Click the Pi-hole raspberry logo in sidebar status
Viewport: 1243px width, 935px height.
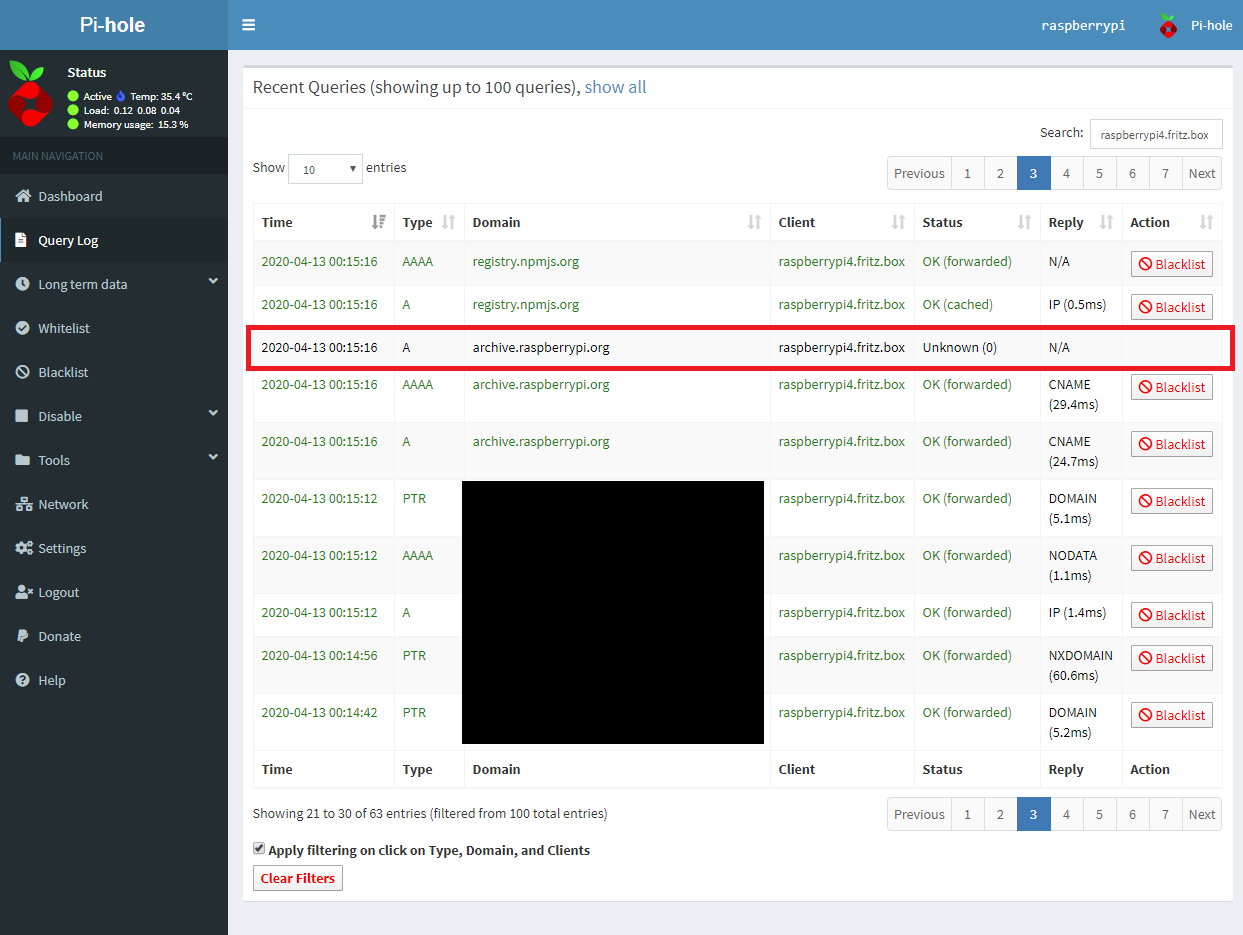pyautogui.click(x=29, y=94)
